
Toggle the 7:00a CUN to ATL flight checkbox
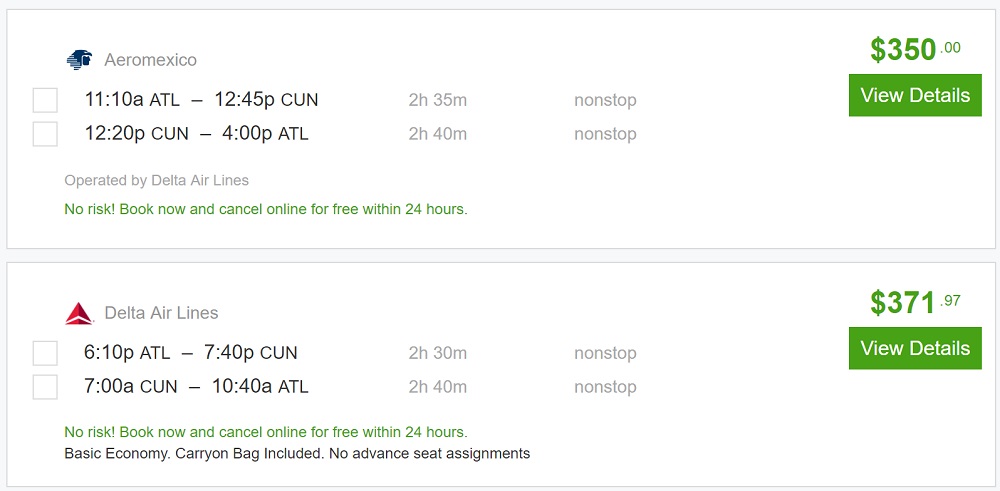(45, 387)
